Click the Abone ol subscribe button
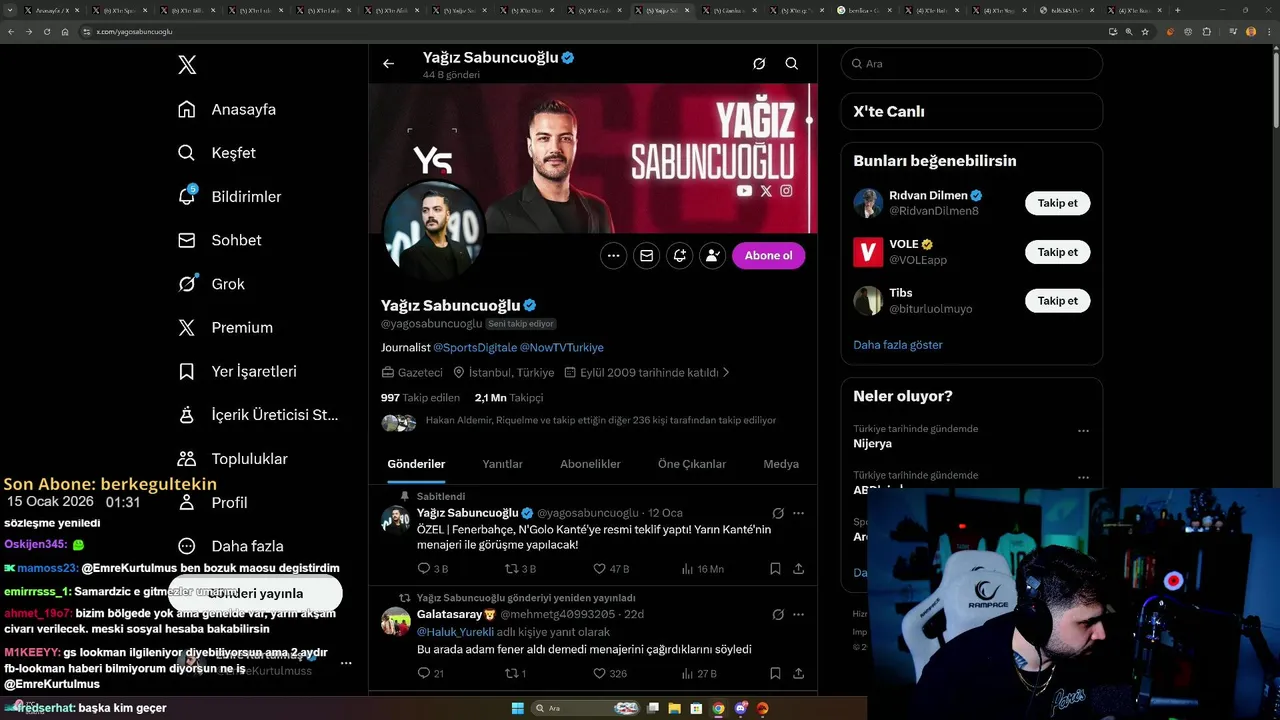Viewport: 1280px width, 720px height. 768,256
